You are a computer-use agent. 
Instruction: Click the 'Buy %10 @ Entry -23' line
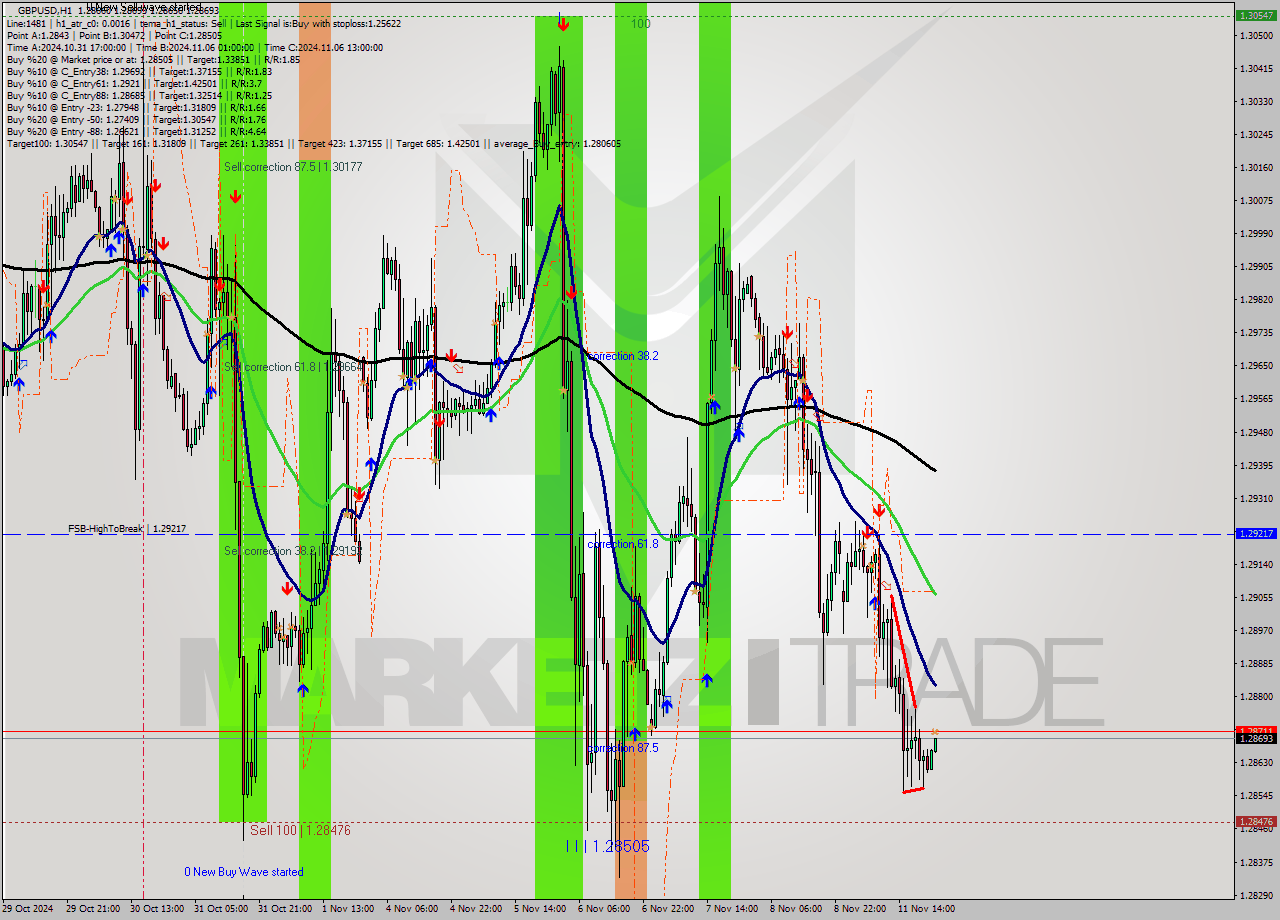coord(136,107)
